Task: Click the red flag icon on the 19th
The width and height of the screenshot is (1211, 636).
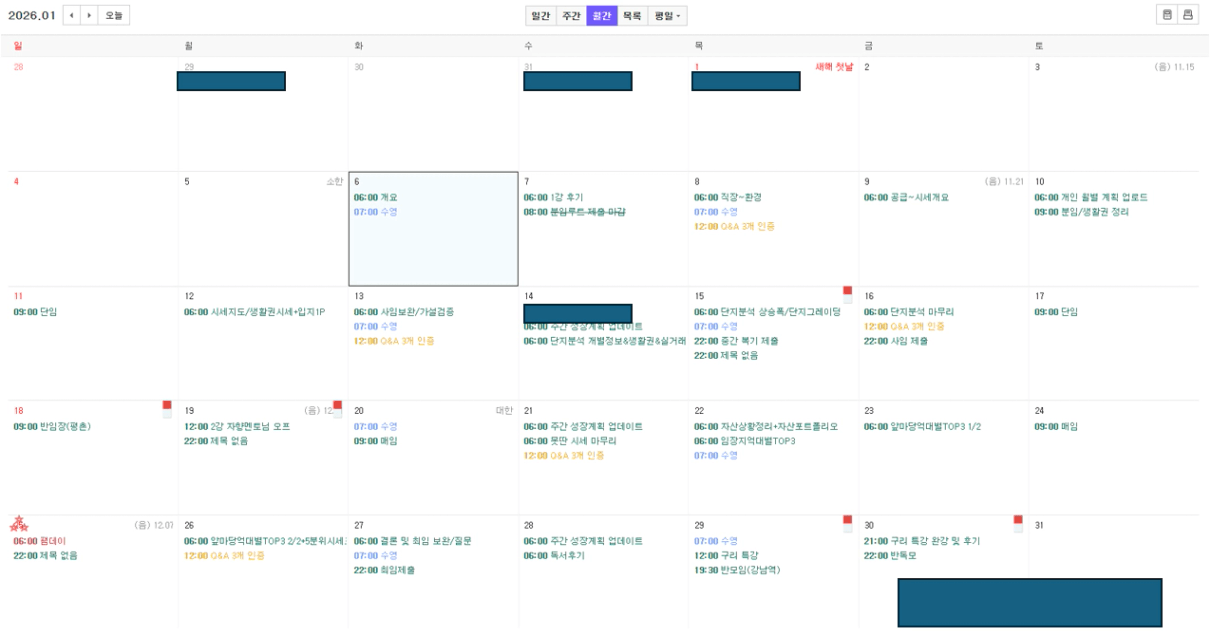Action: tap(337, 408)
